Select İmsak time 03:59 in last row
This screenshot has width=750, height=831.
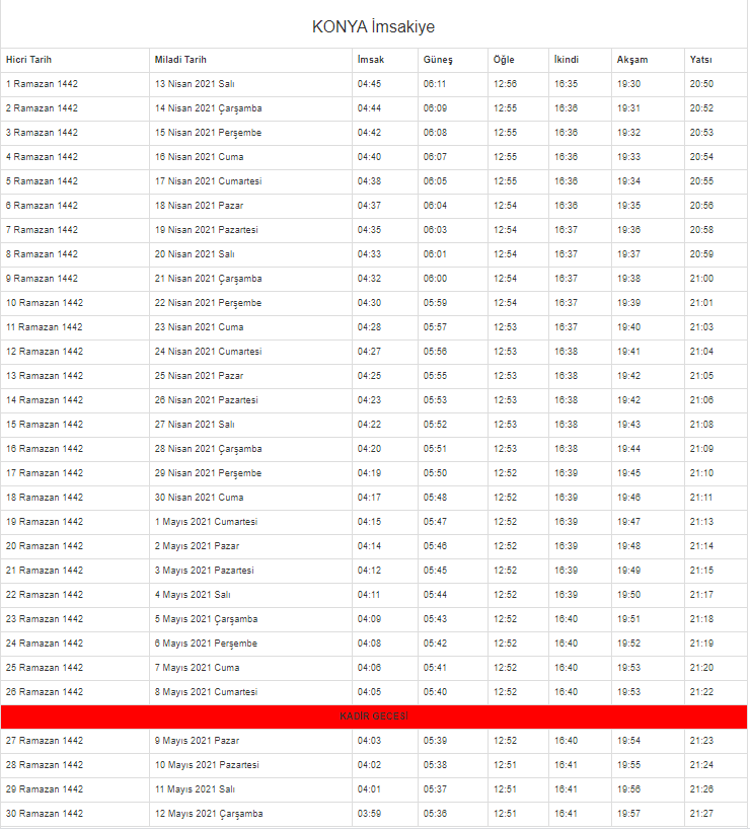[369, 814]
